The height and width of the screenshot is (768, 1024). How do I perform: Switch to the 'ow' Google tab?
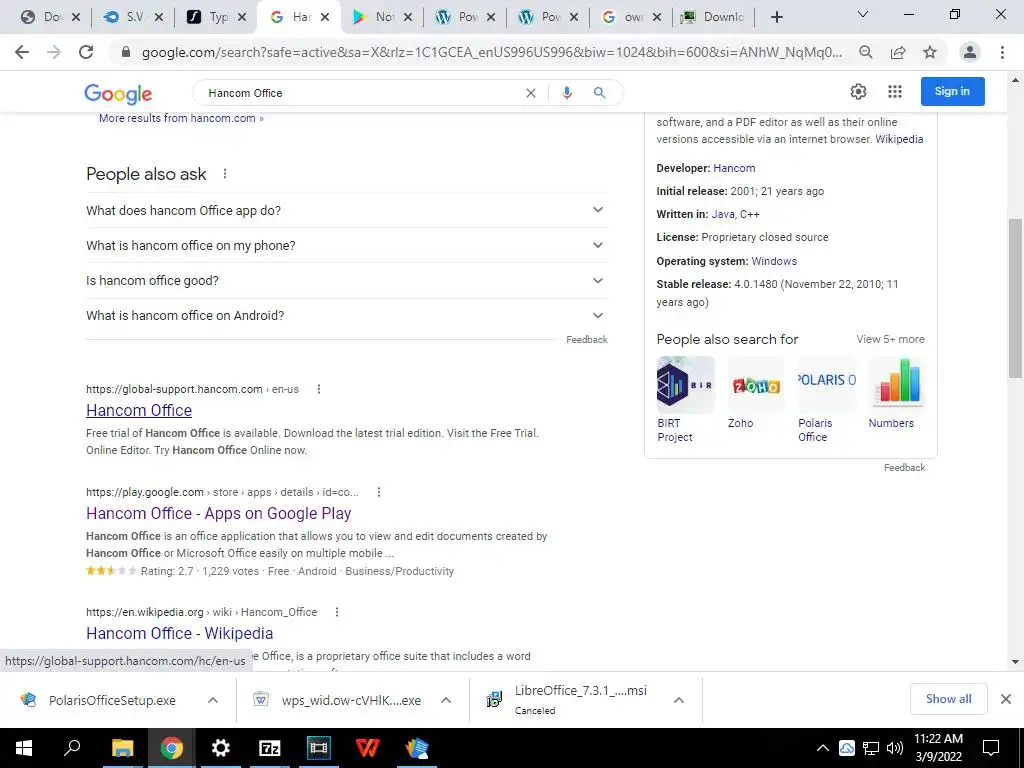631,17
